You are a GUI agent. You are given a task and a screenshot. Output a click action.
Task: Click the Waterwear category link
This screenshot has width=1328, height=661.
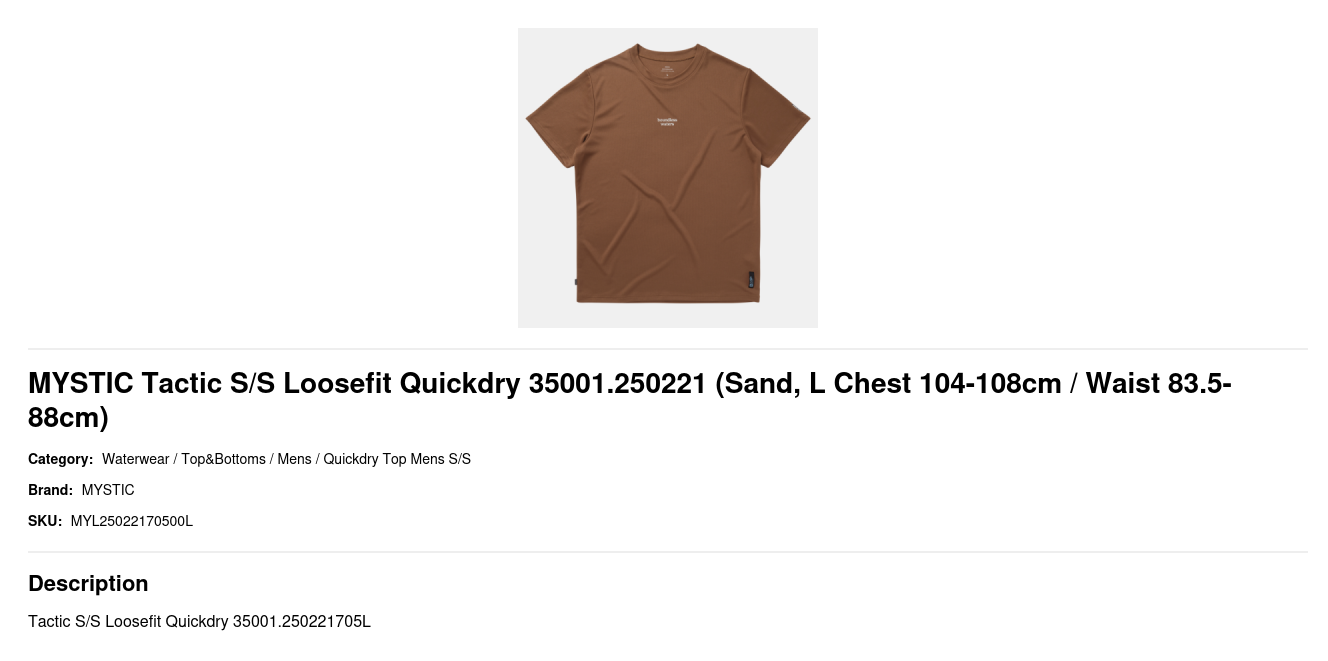(x=135, y=459)
